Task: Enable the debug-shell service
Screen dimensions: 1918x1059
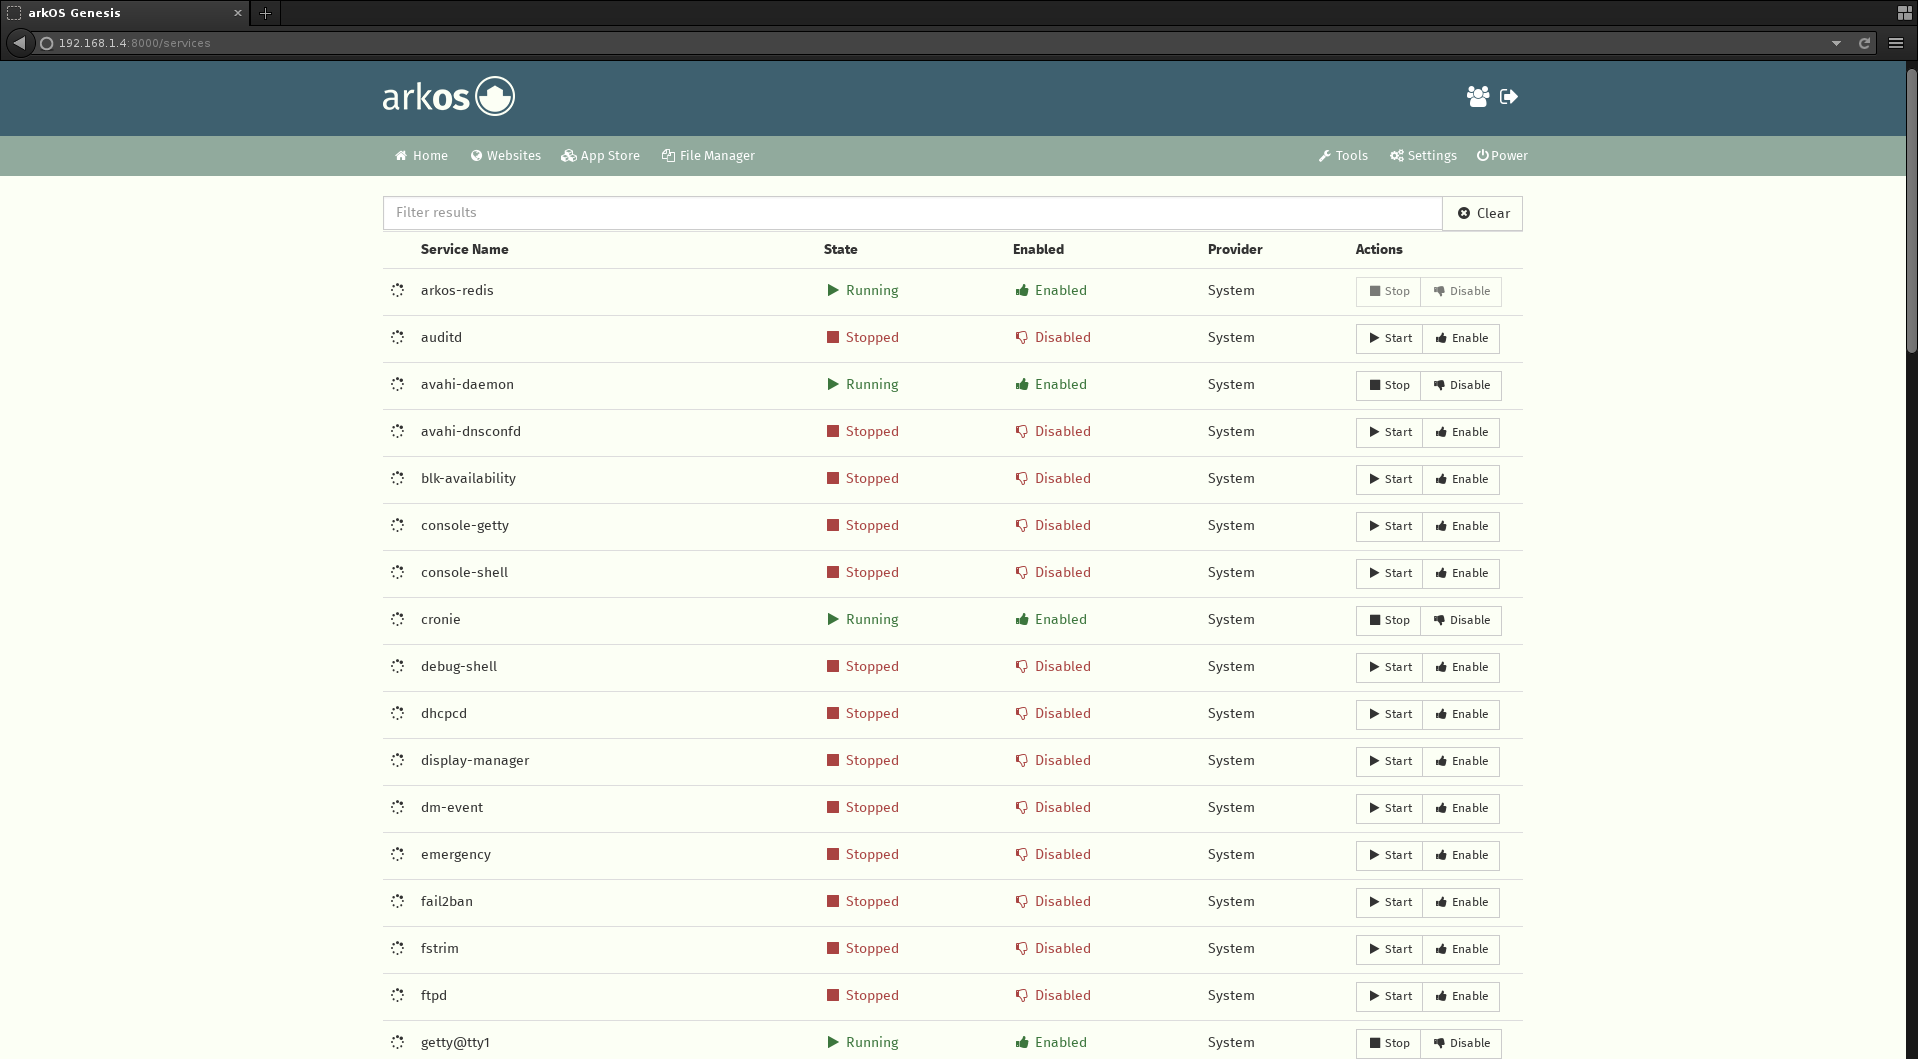Action: (x=1461, y=668)
